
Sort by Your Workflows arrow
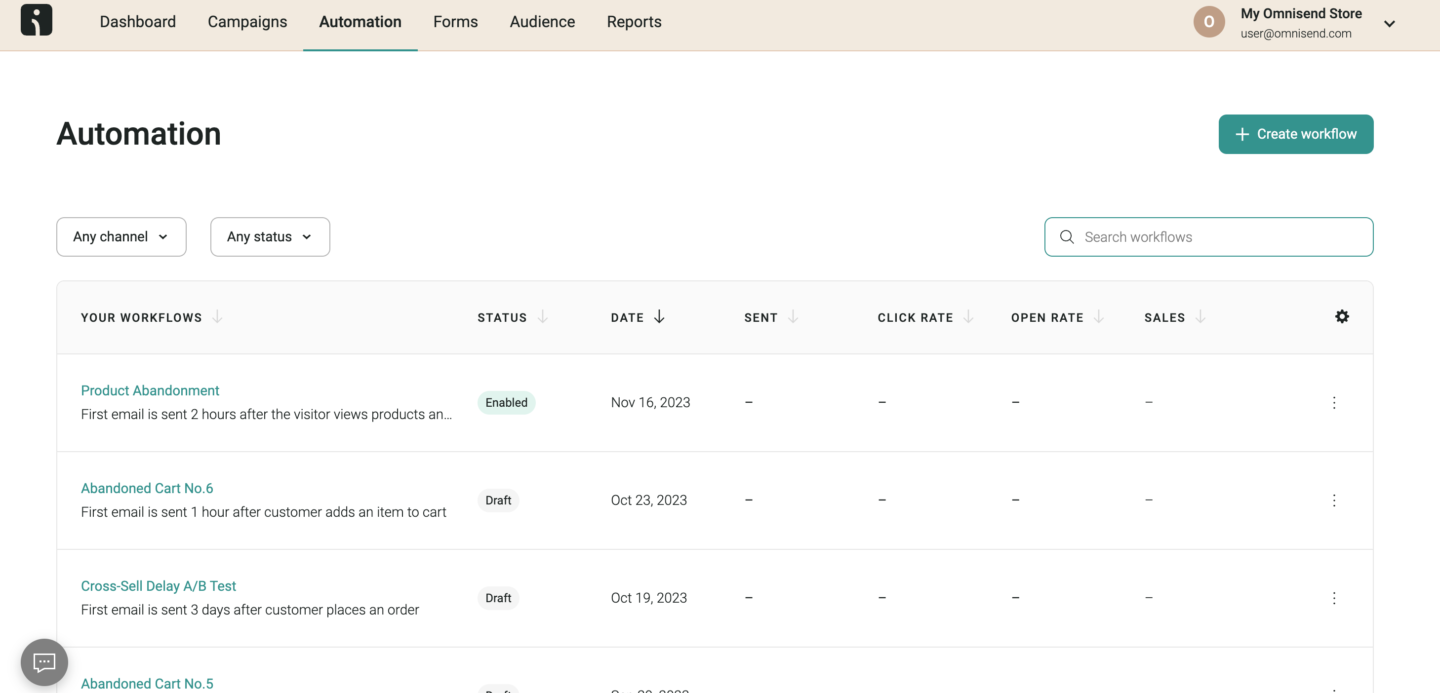217,317
